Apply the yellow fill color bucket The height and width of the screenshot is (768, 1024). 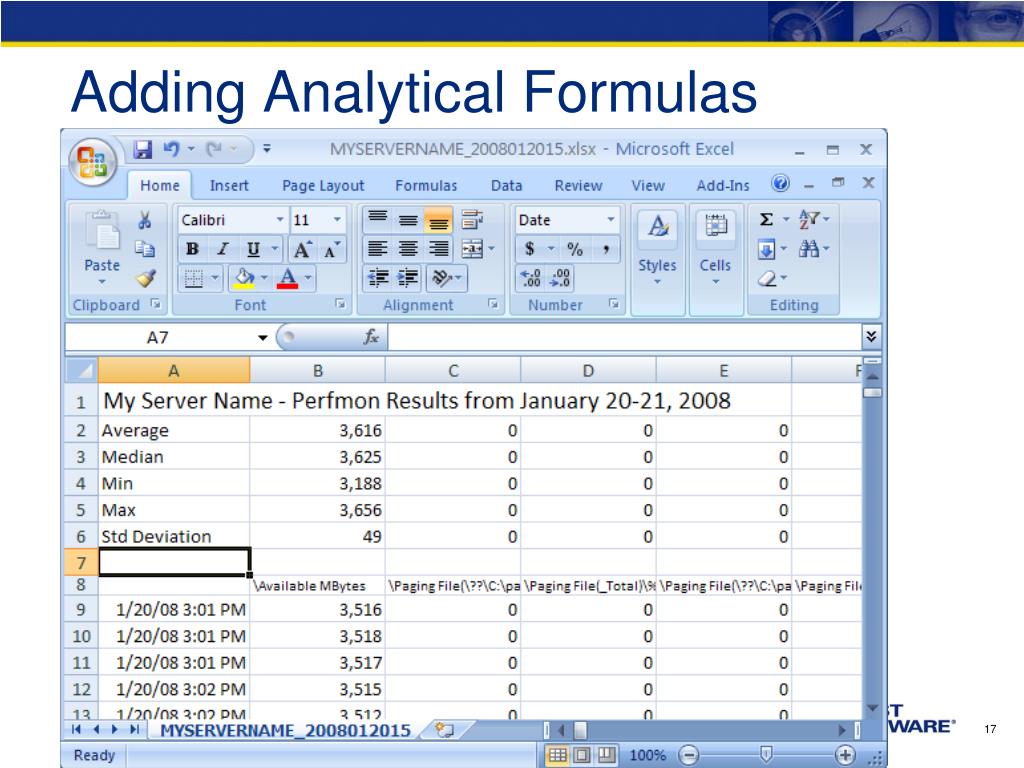[x=244, y=279]
